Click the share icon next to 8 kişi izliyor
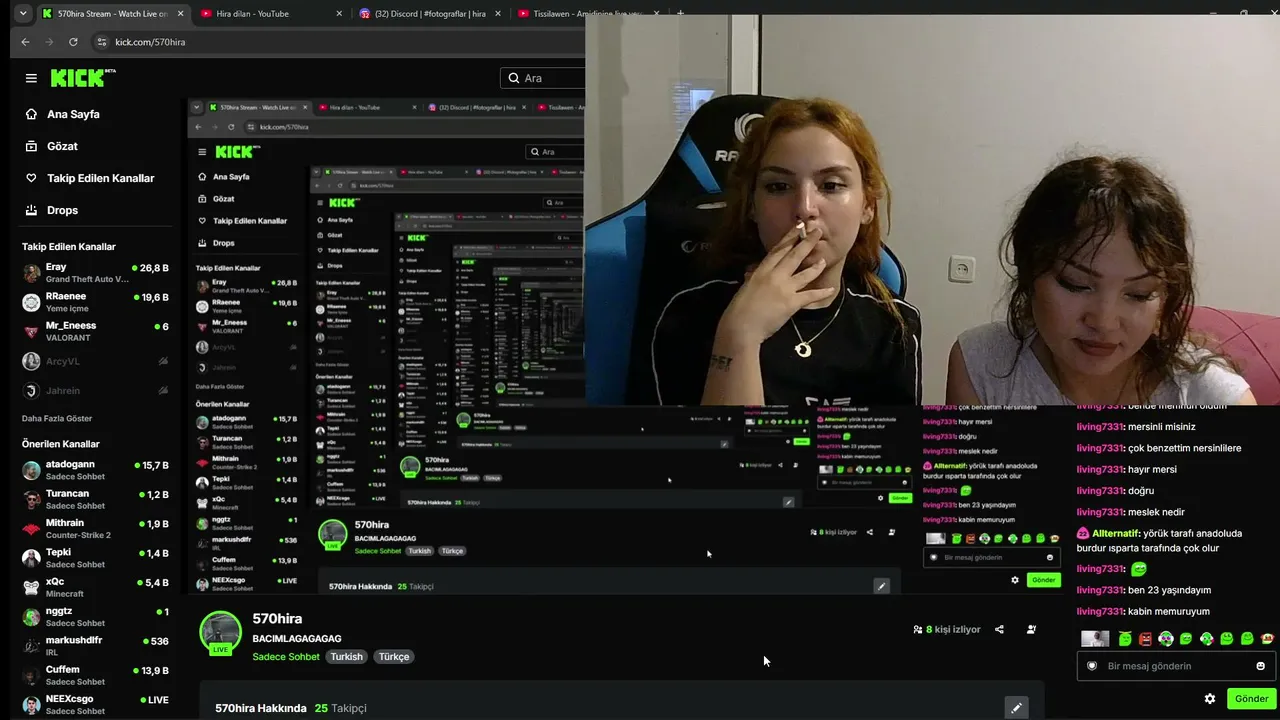The width and height of the screenshot is (1280, 720). pos(999,629)
